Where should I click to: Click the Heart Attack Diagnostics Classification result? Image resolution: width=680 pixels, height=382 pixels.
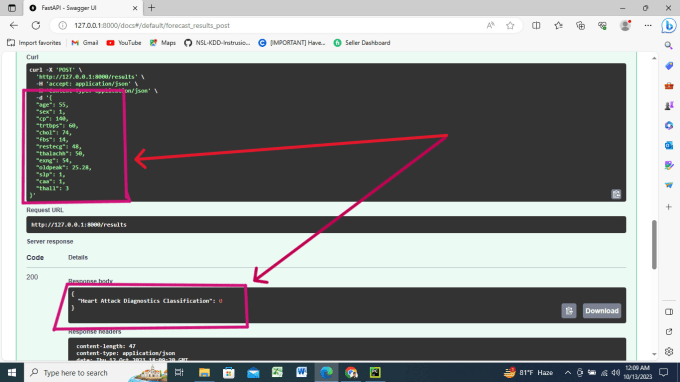coord(150,301)
